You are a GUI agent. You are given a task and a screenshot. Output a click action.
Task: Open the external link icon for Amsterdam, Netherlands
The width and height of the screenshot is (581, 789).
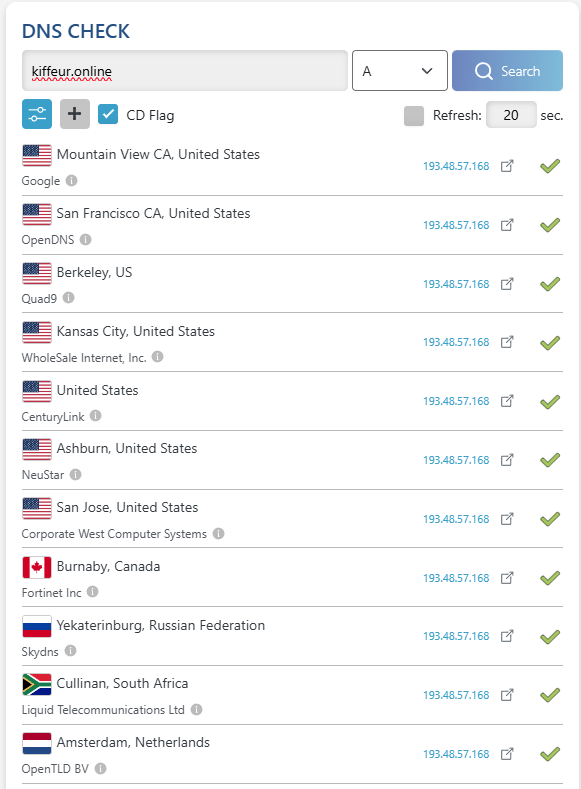coord(507,754)
